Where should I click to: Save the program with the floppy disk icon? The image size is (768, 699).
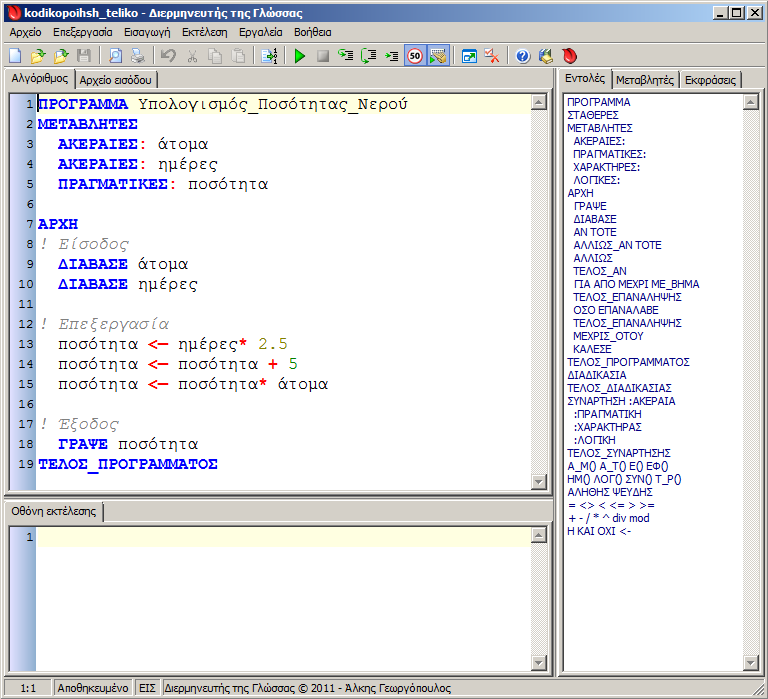click(84, 56)
